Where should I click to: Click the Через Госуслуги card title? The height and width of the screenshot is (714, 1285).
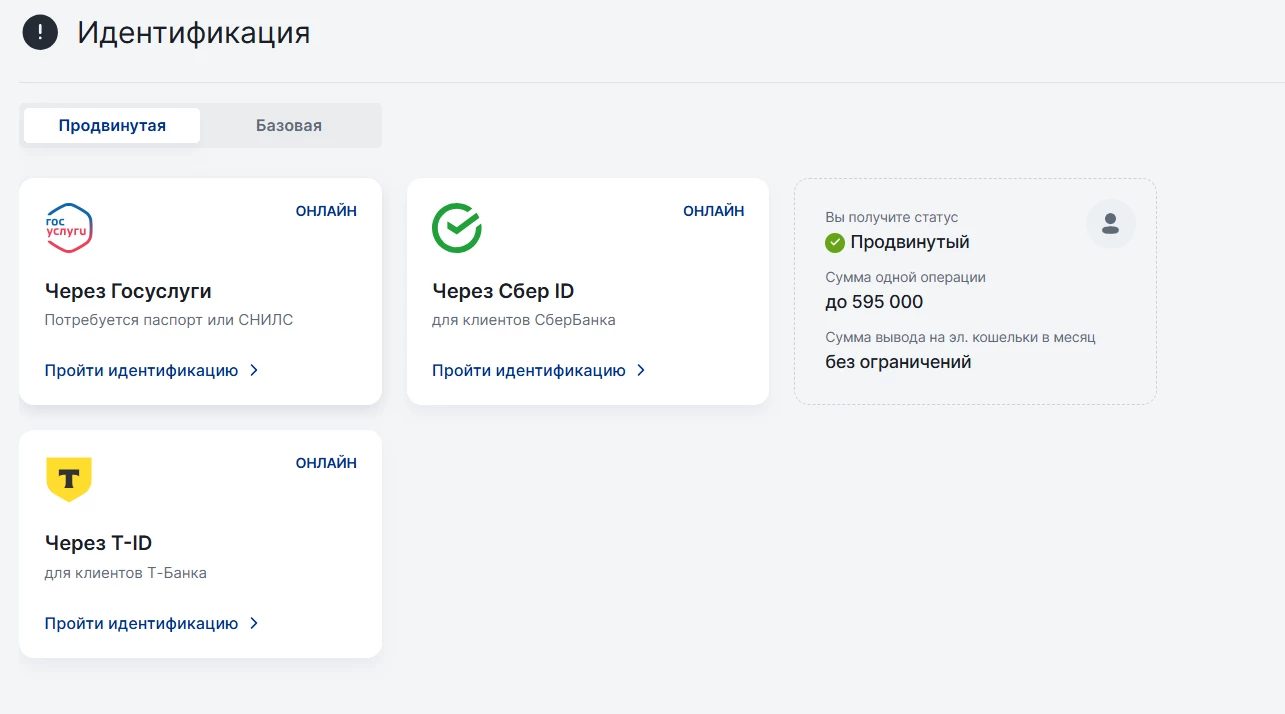click(128, 291)
